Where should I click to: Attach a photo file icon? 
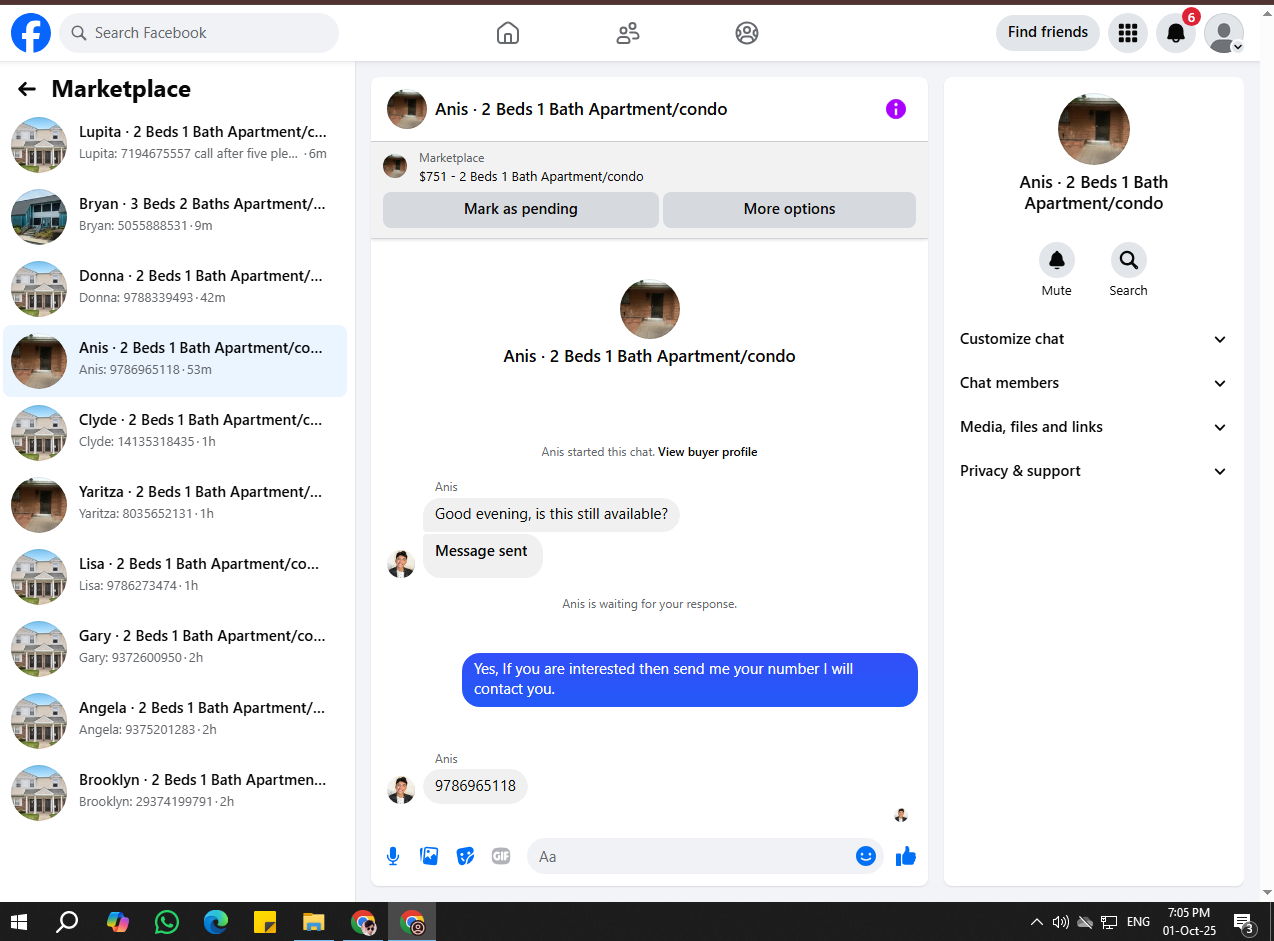[430, 856]
